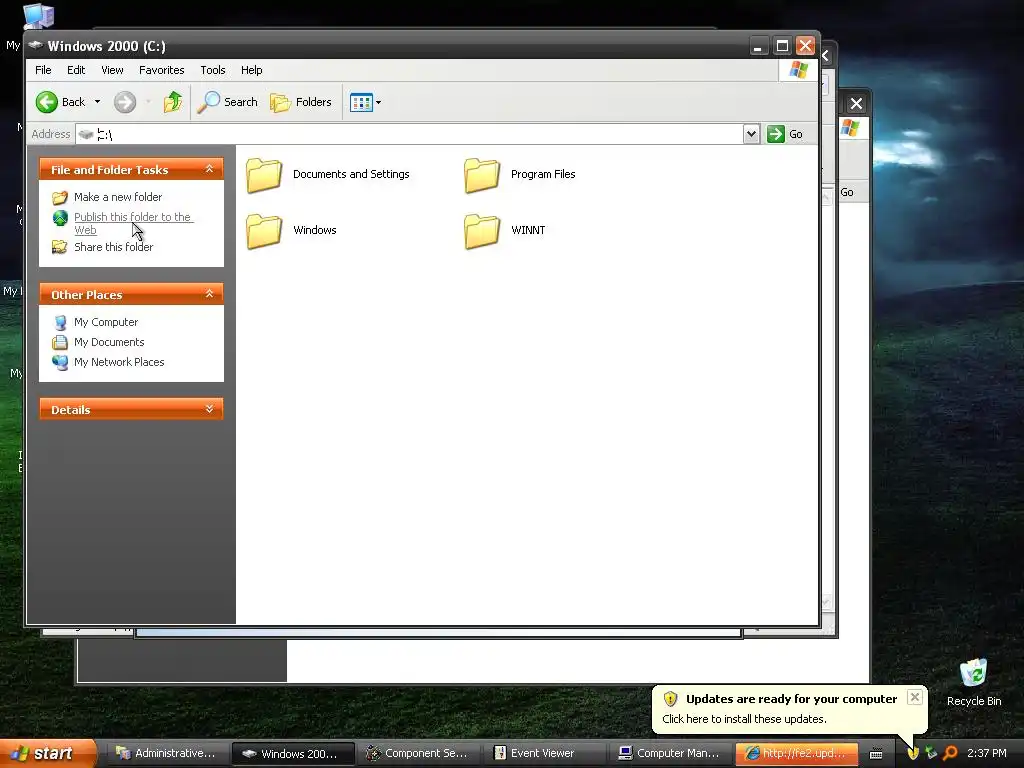The image size is (1024, 768).
Task: Click the My Computer sidebar icon
Action: pos(60,323)
